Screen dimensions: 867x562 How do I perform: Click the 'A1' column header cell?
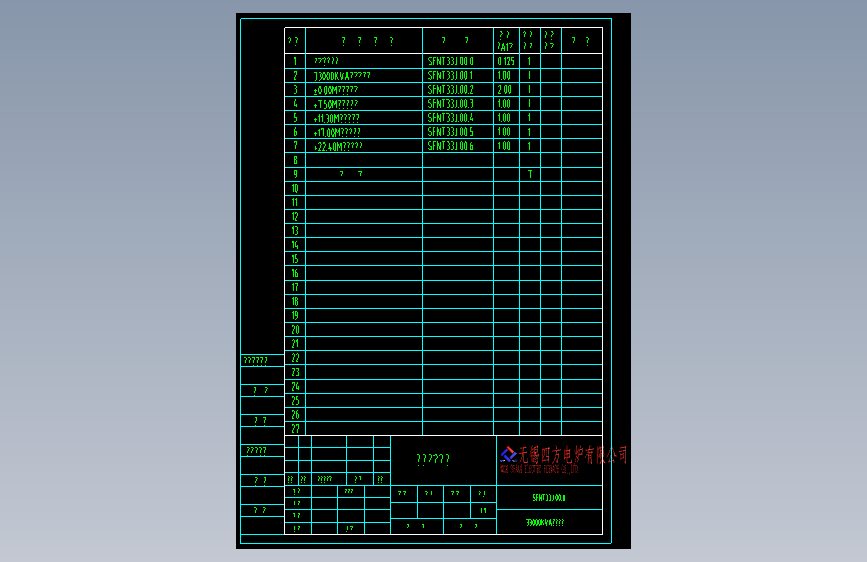(506, 40)
